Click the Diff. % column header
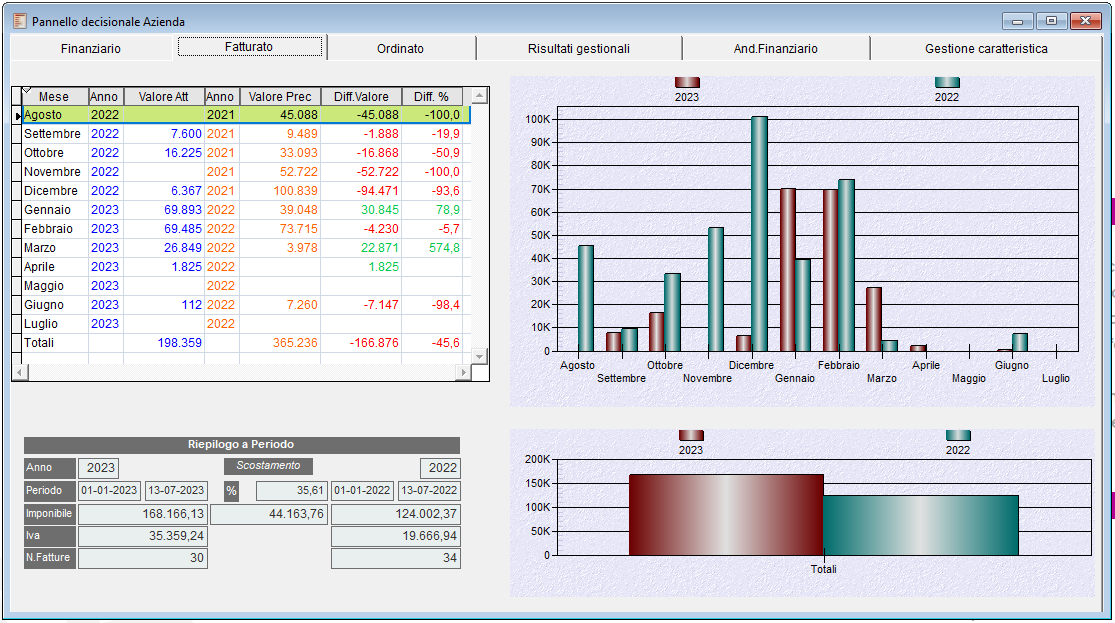Screen dimensions: 1115x623 431,97
